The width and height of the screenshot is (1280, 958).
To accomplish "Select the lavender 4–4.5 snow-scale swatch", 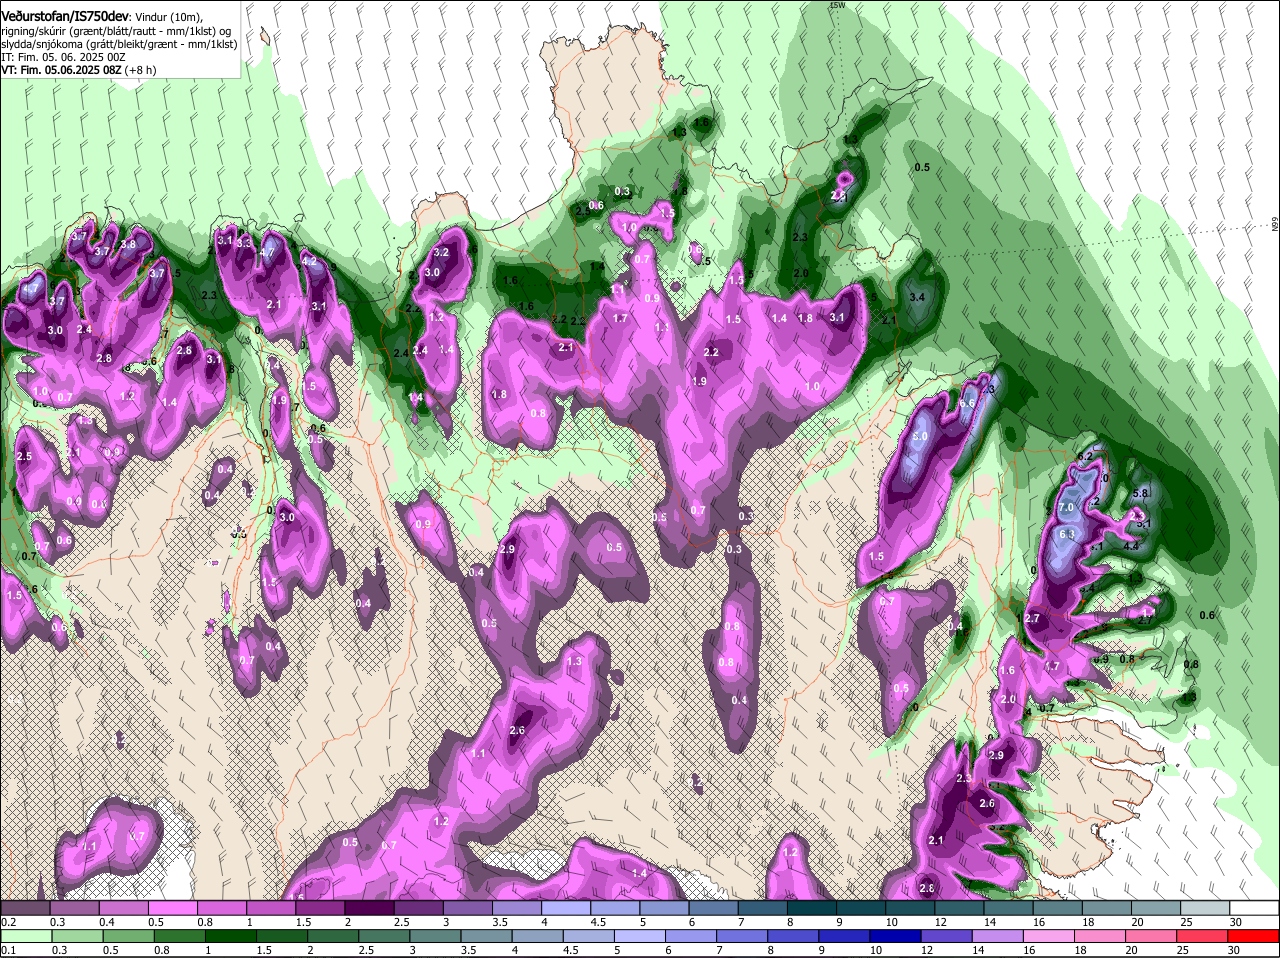I will 568,907.
